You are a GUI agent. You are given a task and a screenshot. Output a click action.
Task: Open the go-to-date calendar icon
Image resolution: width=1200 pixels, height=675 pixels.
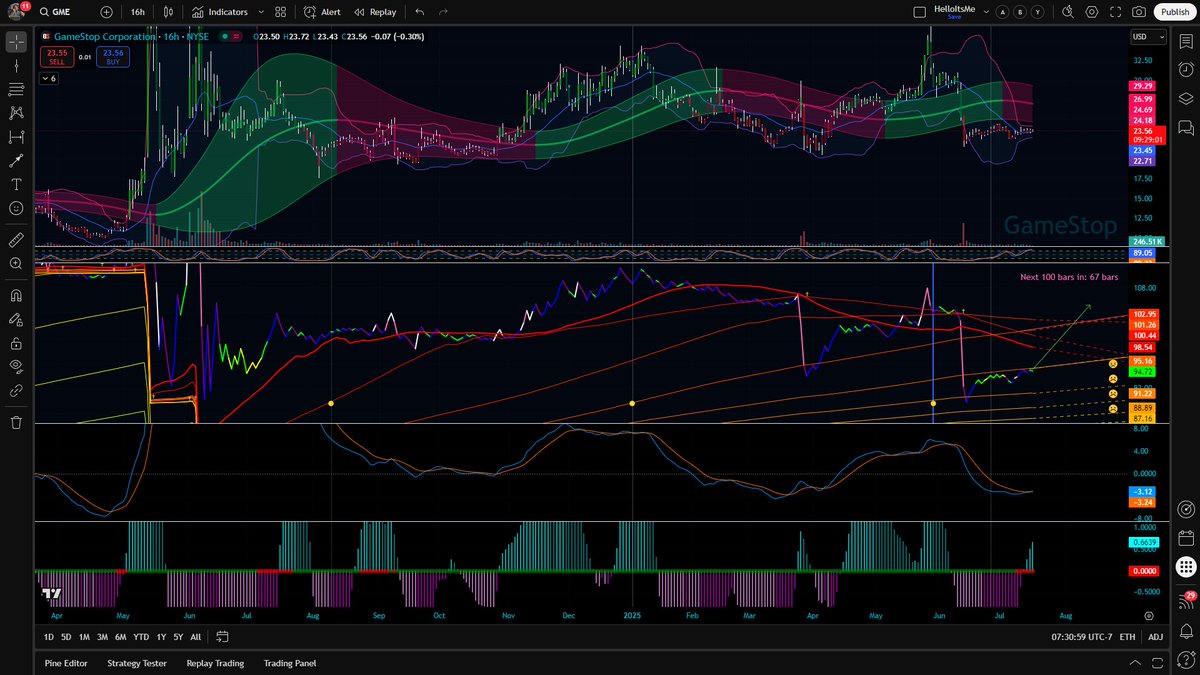(222, 637)
